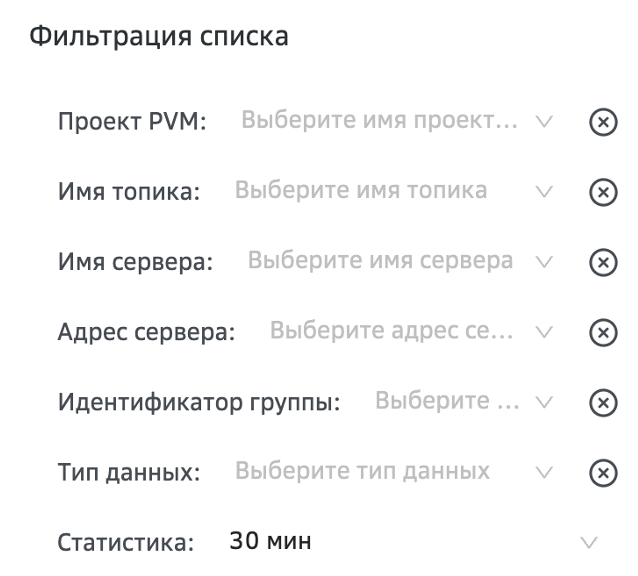Open the Адрес сервера dropdown arrow
Image resolution: width=638 pixels, height=576 pixels.
[x=544, y=332]
